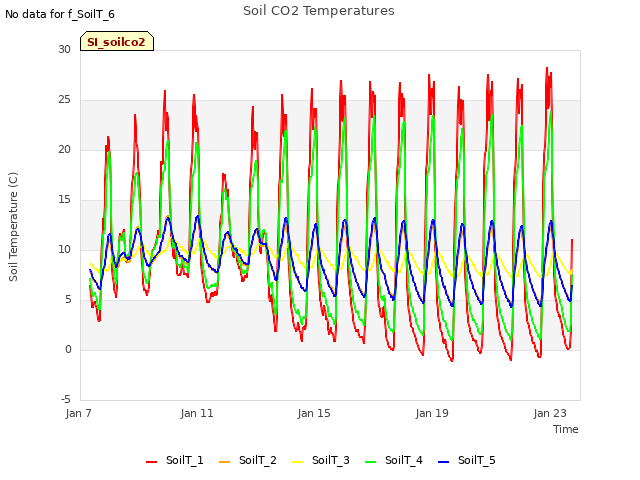Click the 10 y-axis tick label
The height and width of the screenshot is (480, 640).
pyautogui.click(x=64, y=249)
